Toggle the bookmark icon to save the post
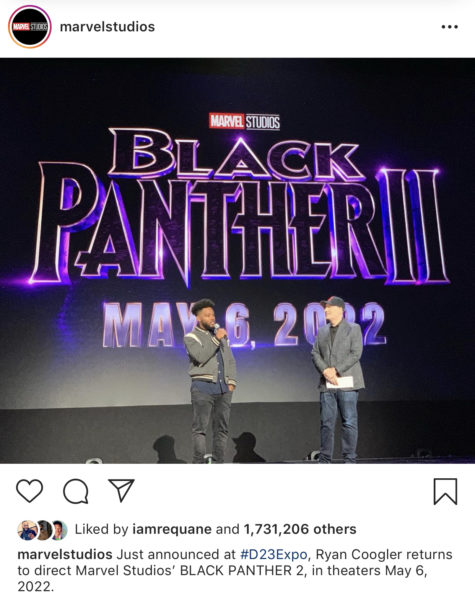 click(x=446, y=491)
